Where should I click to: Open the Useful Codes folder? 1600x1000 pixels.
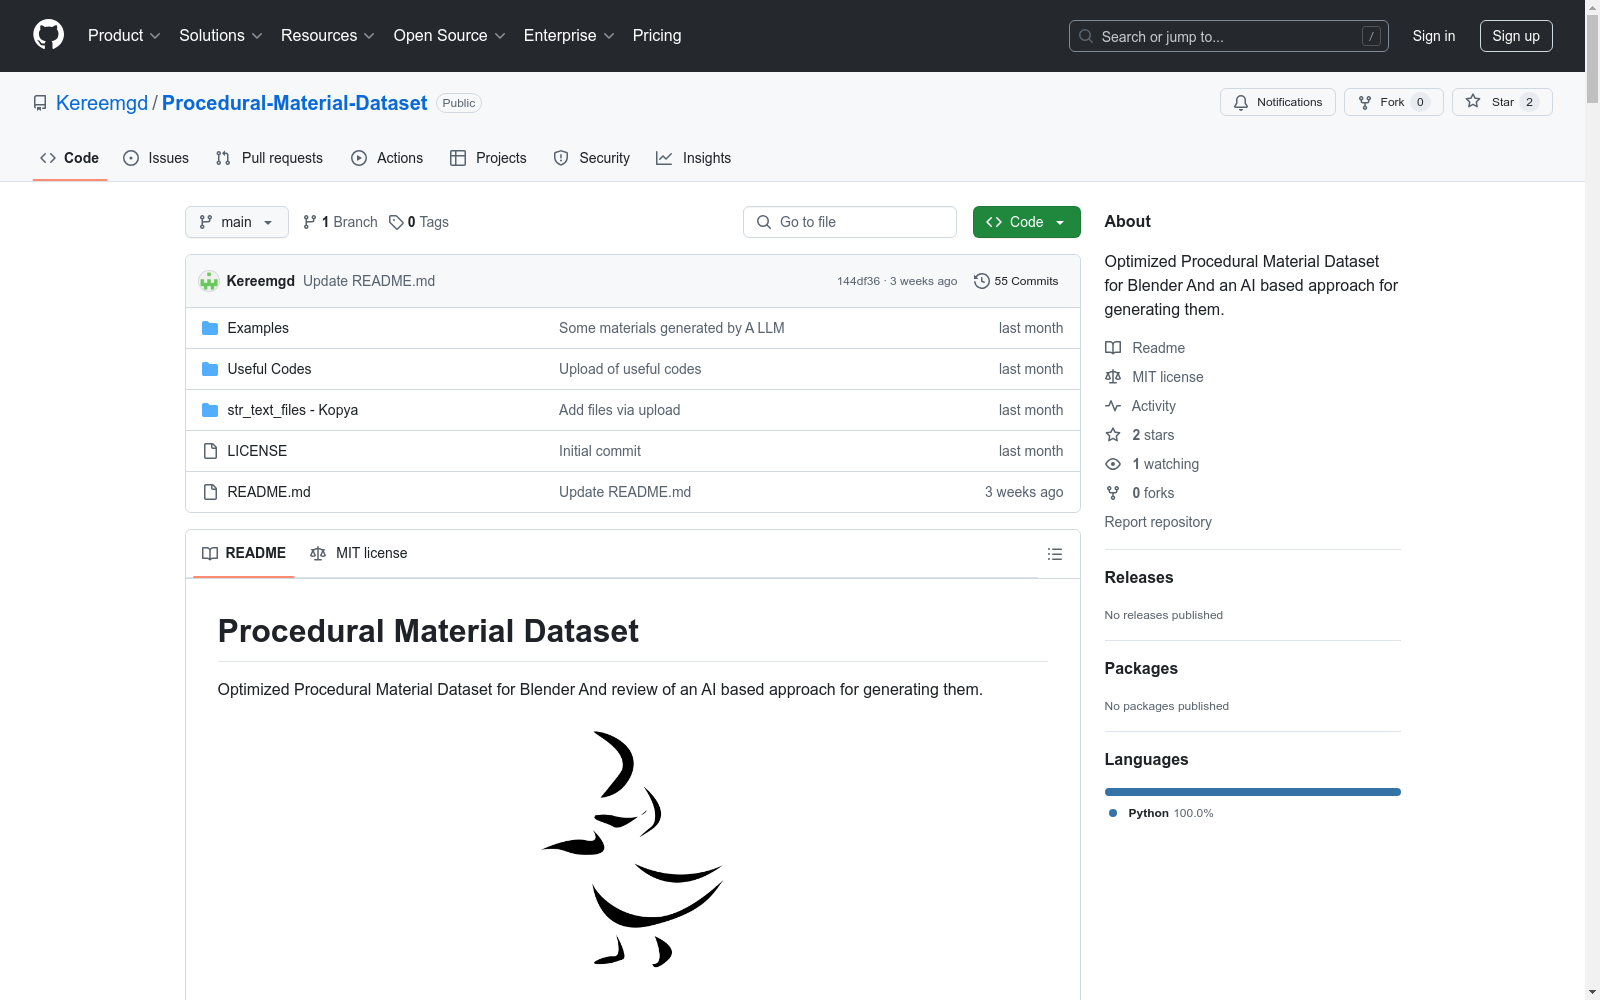pyautogui.click(x=269, y=369)
